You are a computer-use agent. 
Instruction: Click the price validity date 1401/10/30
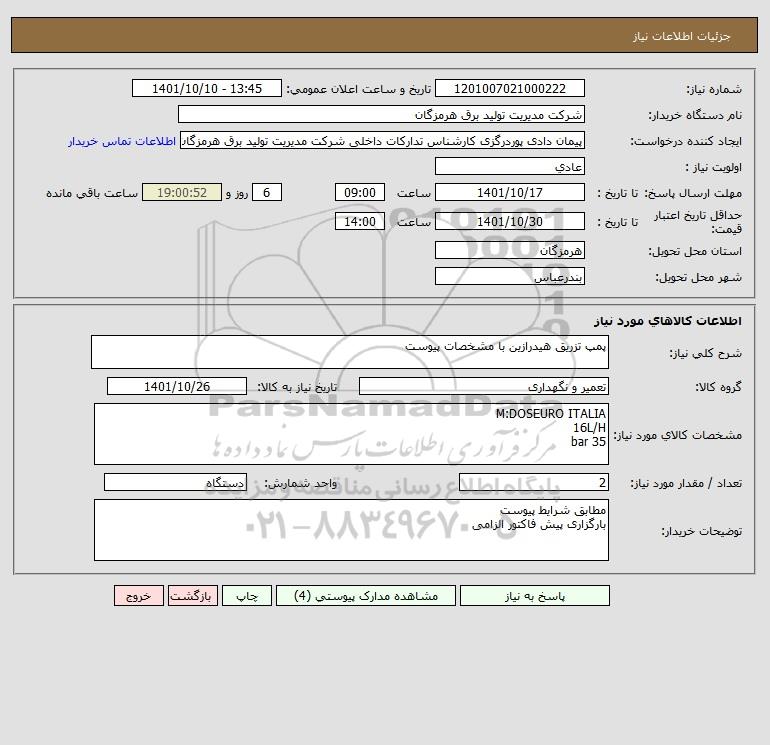coord(510,221)
